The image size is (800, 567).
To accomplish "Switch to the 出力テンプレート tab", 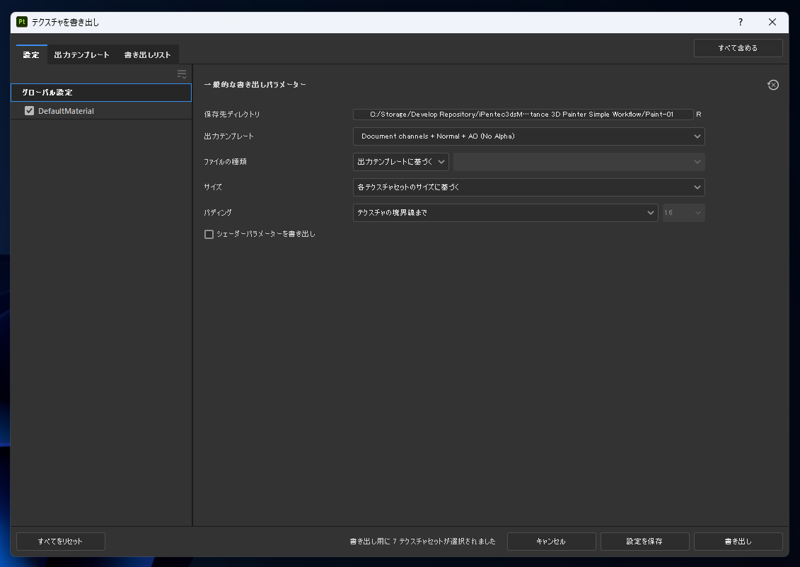I will pos(82,55).
